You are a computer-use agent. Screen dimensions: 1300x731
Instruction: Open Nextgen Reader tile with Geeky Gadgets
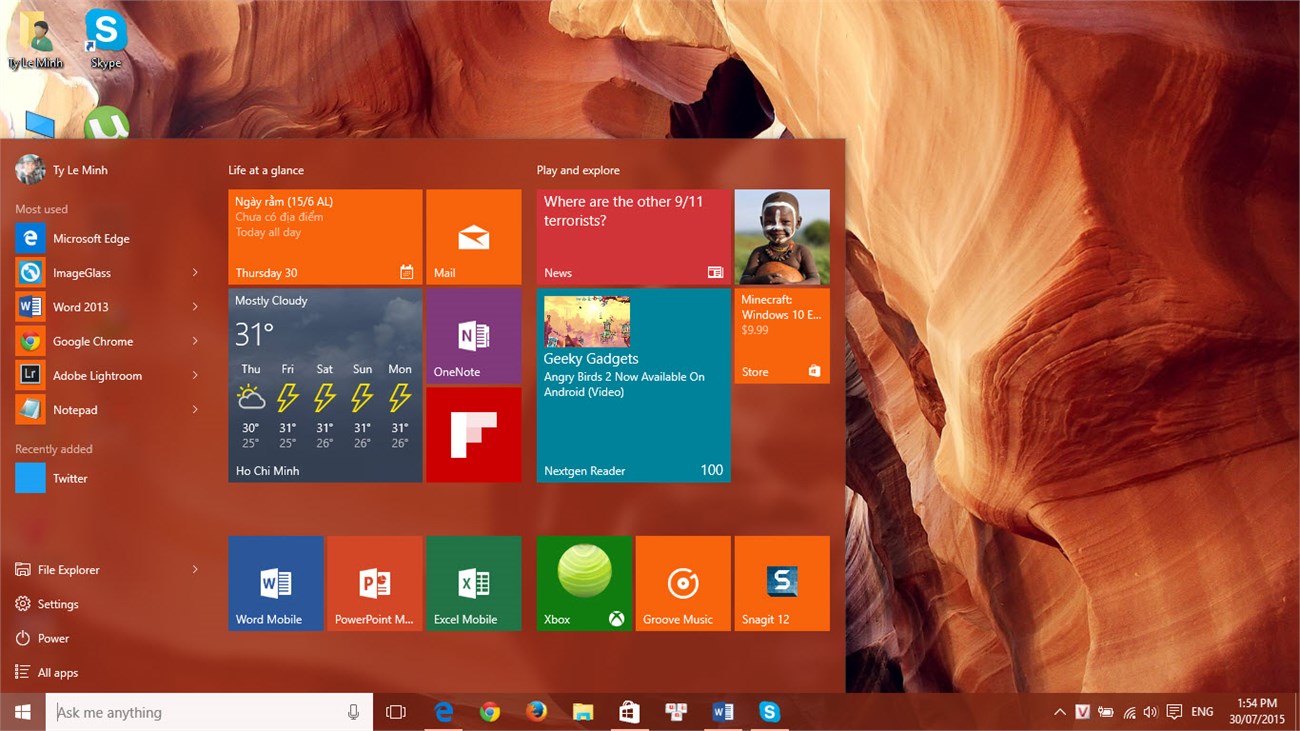pyautogui.click(x=633, y=385)
